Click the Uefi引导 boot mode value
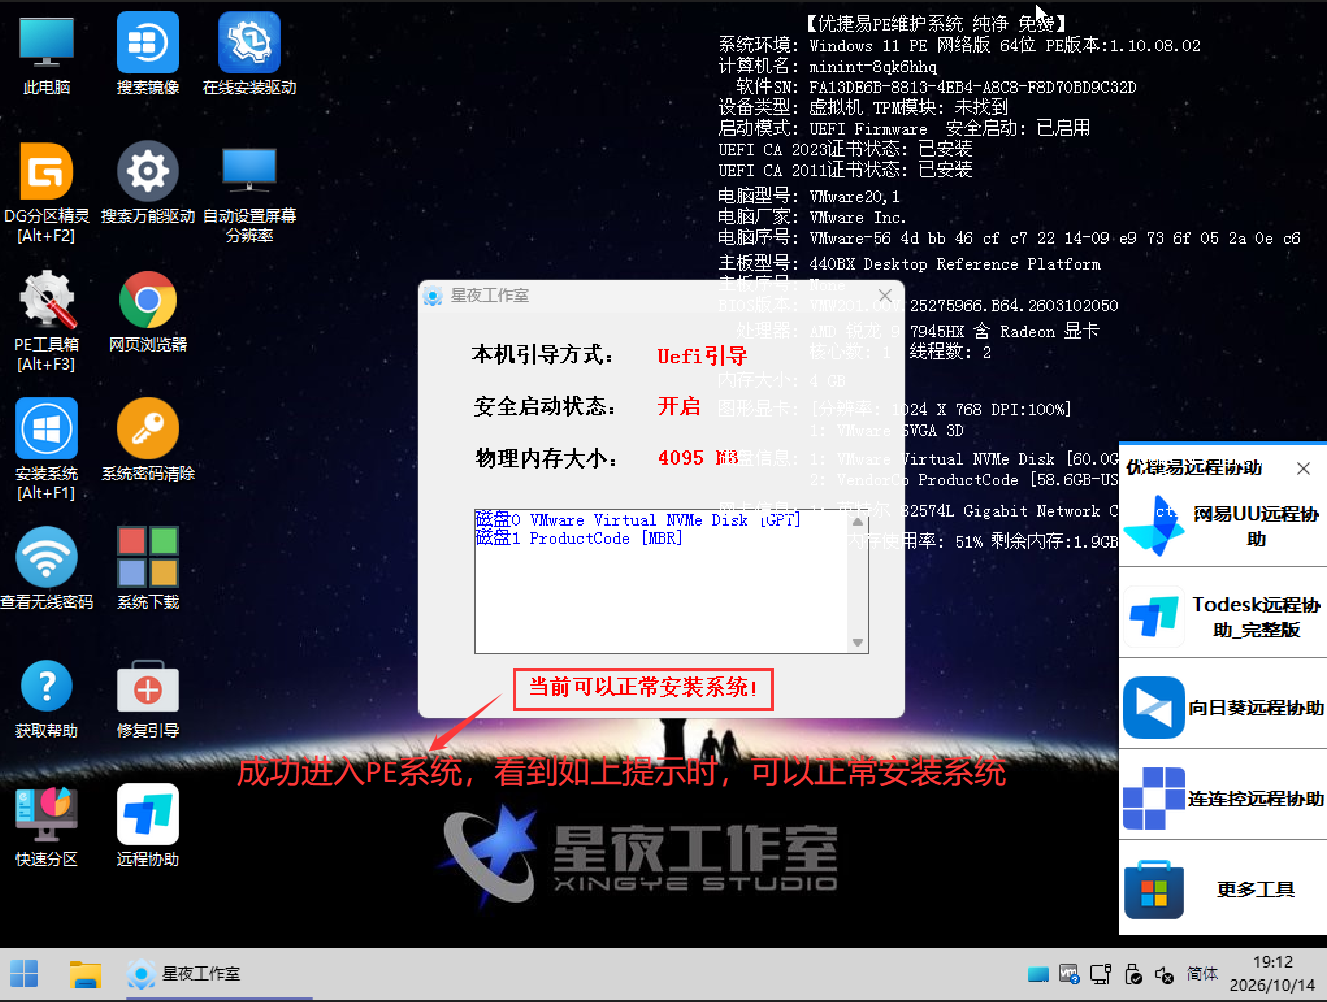 tap(702, 355)
